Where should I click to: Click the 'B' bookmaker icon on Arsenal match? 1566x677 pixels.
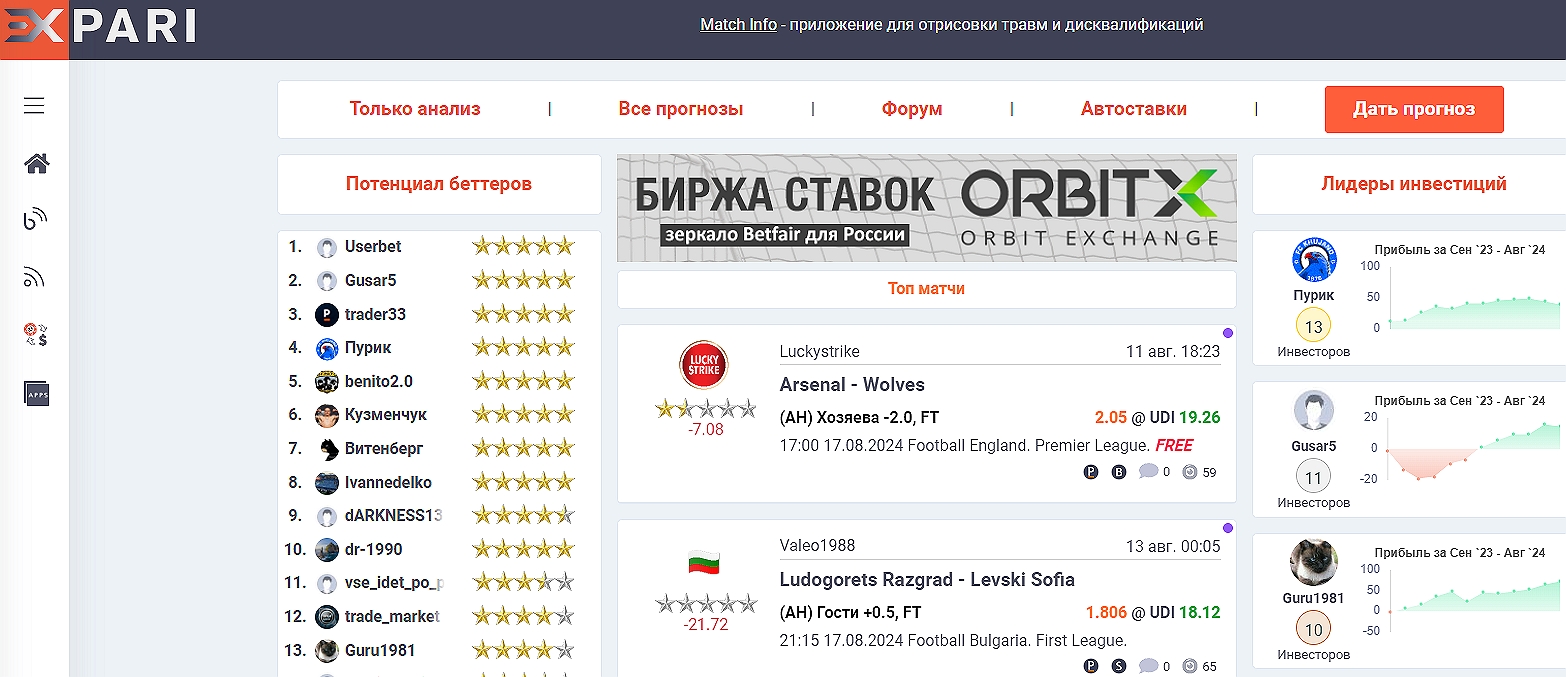(1119, 472)
